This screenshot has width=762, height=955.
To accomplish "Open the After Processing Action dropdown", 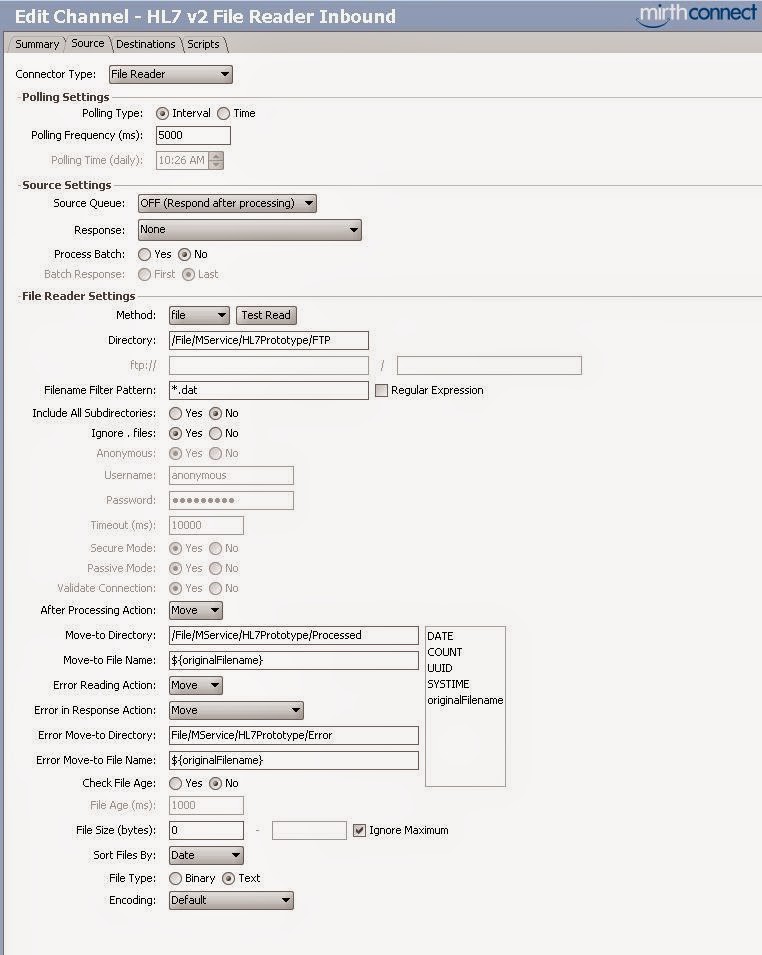I will point(195,610).
